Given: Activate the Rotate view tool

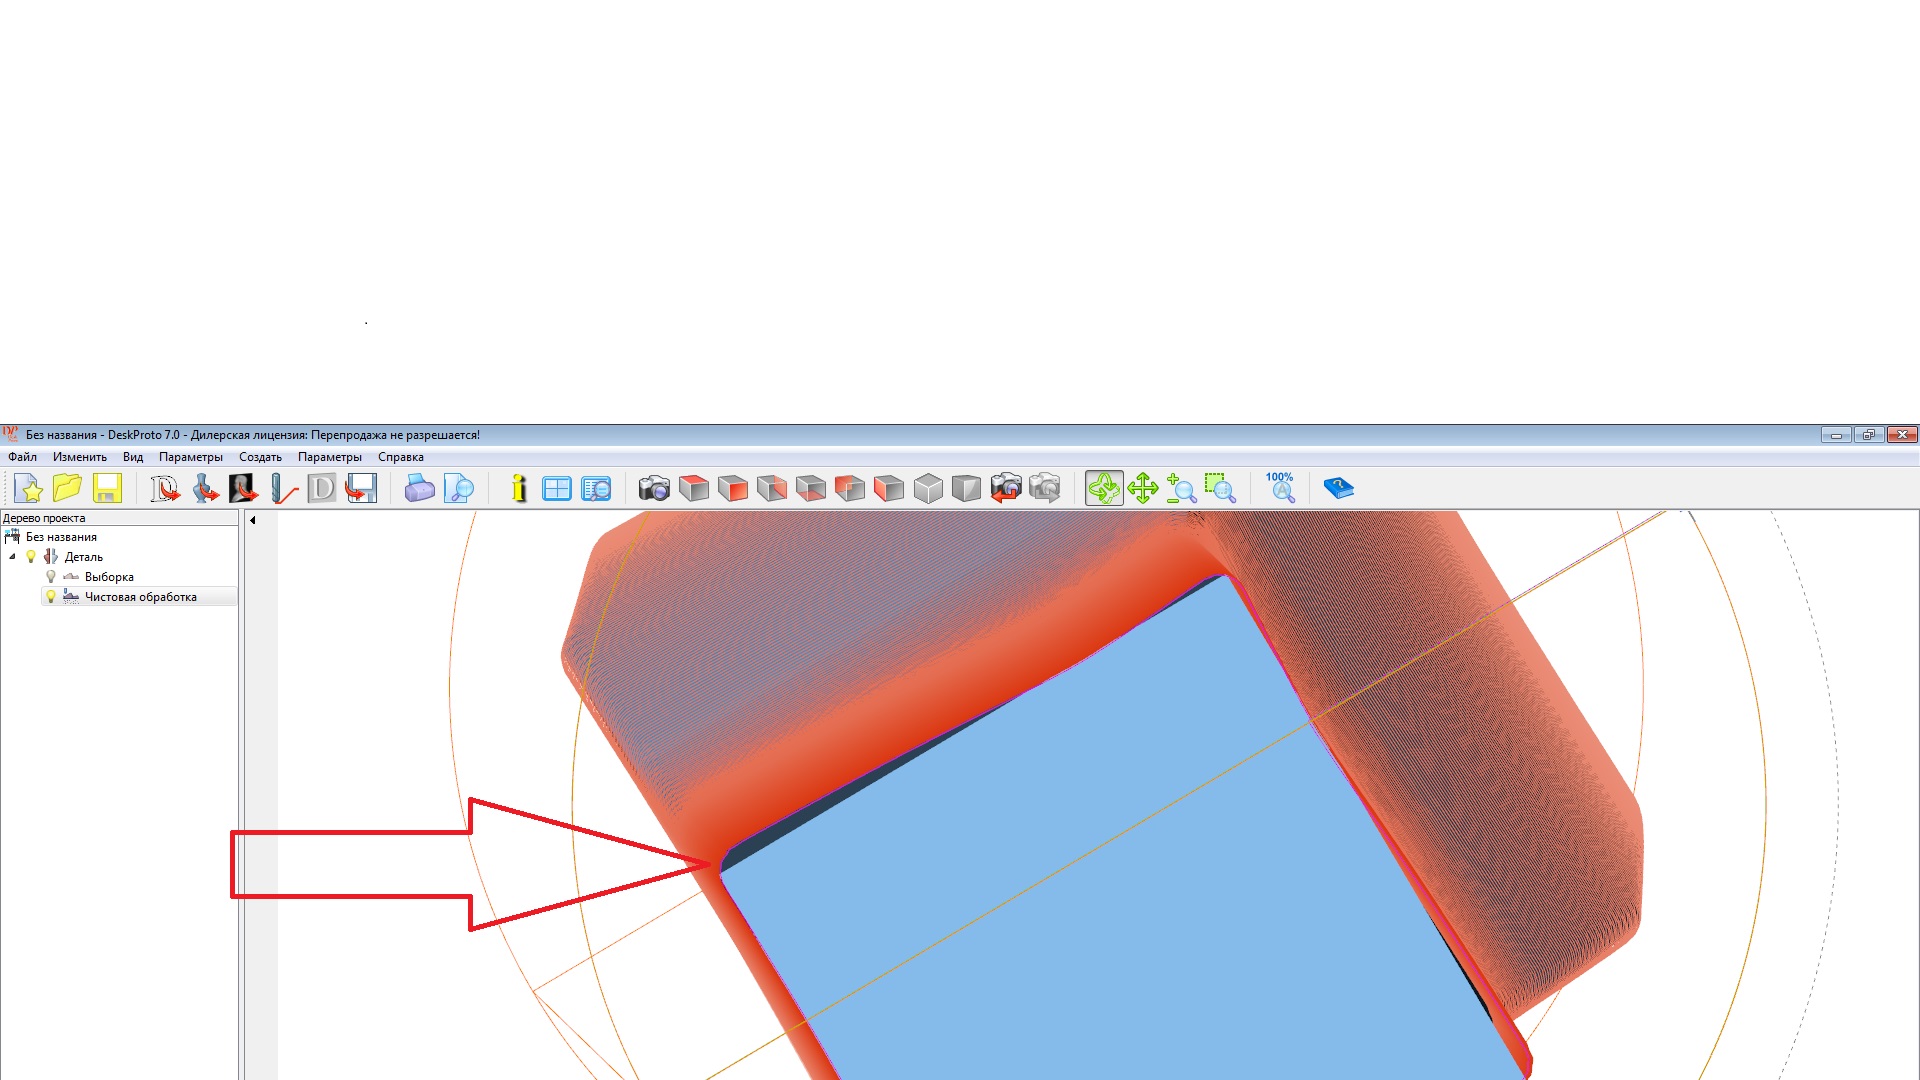Looking at the screenshot, I should [x=1104, y=488].
